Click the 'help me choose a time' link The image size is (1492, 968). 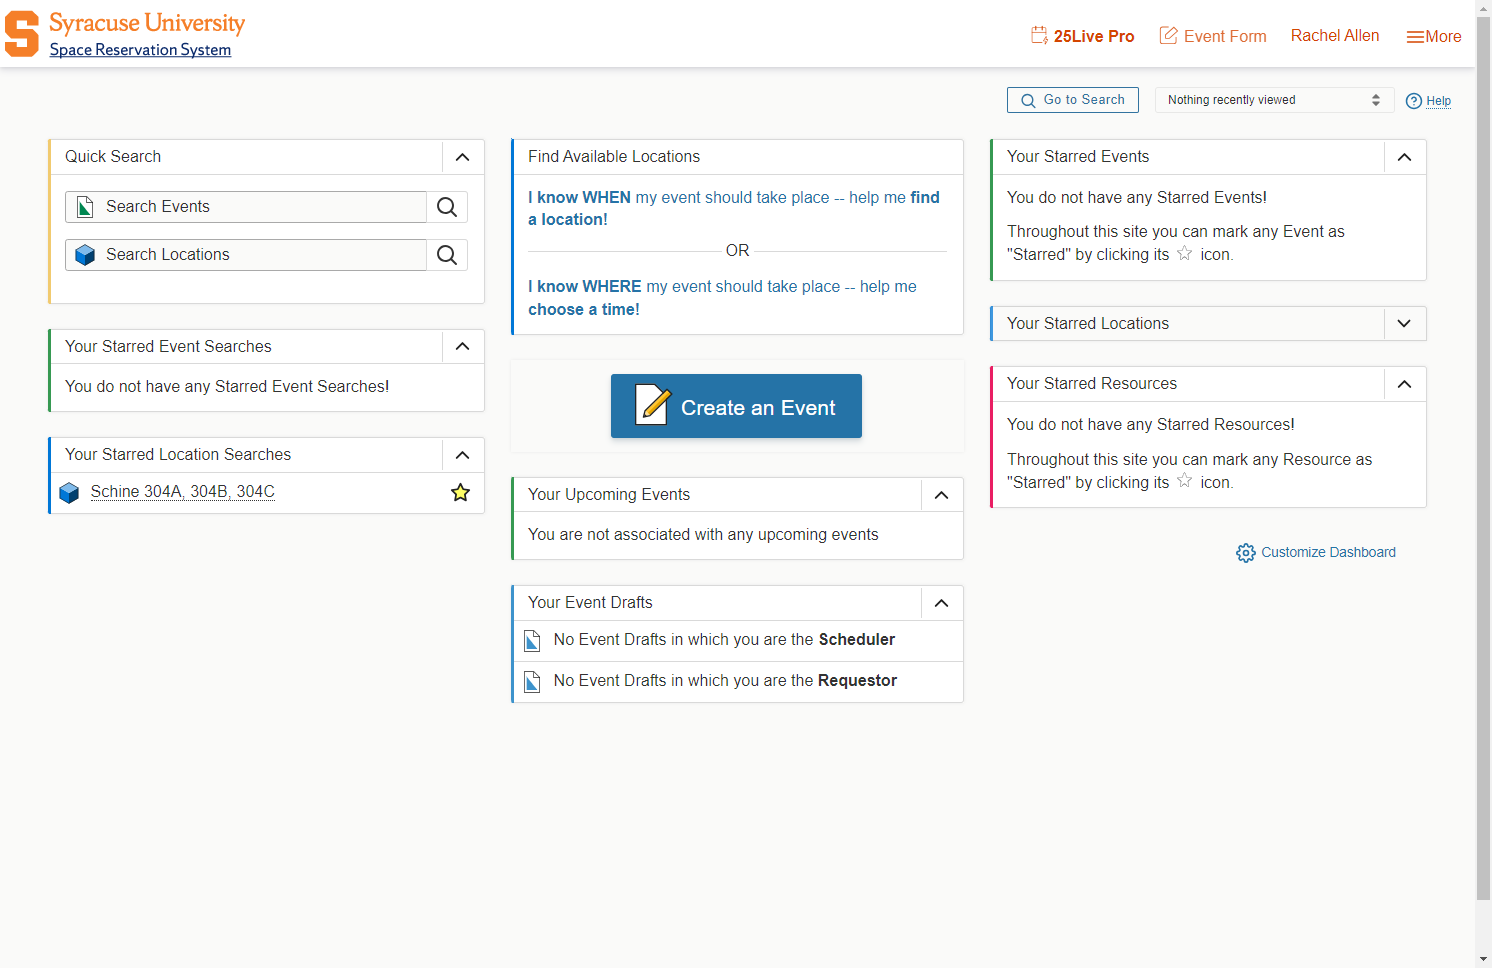click(x=722, y=298)
